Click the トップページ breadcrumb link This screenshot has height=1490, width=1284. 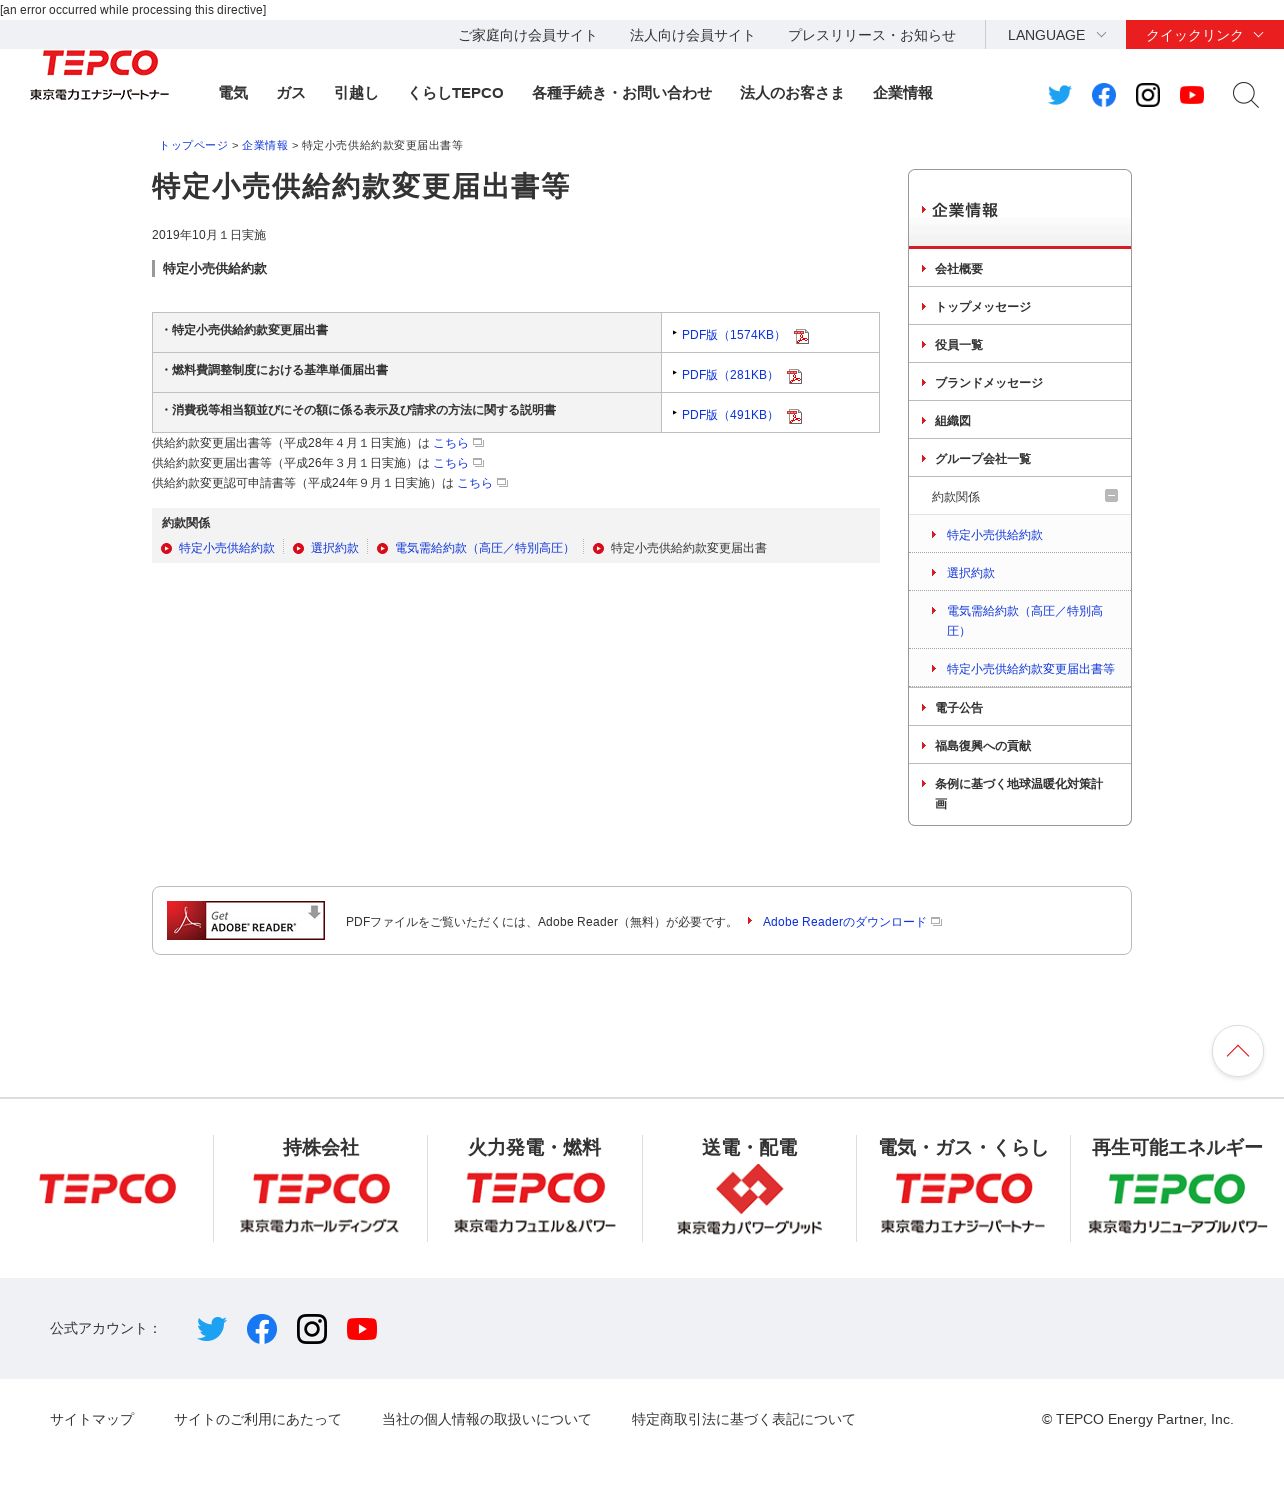click(194, 146)
